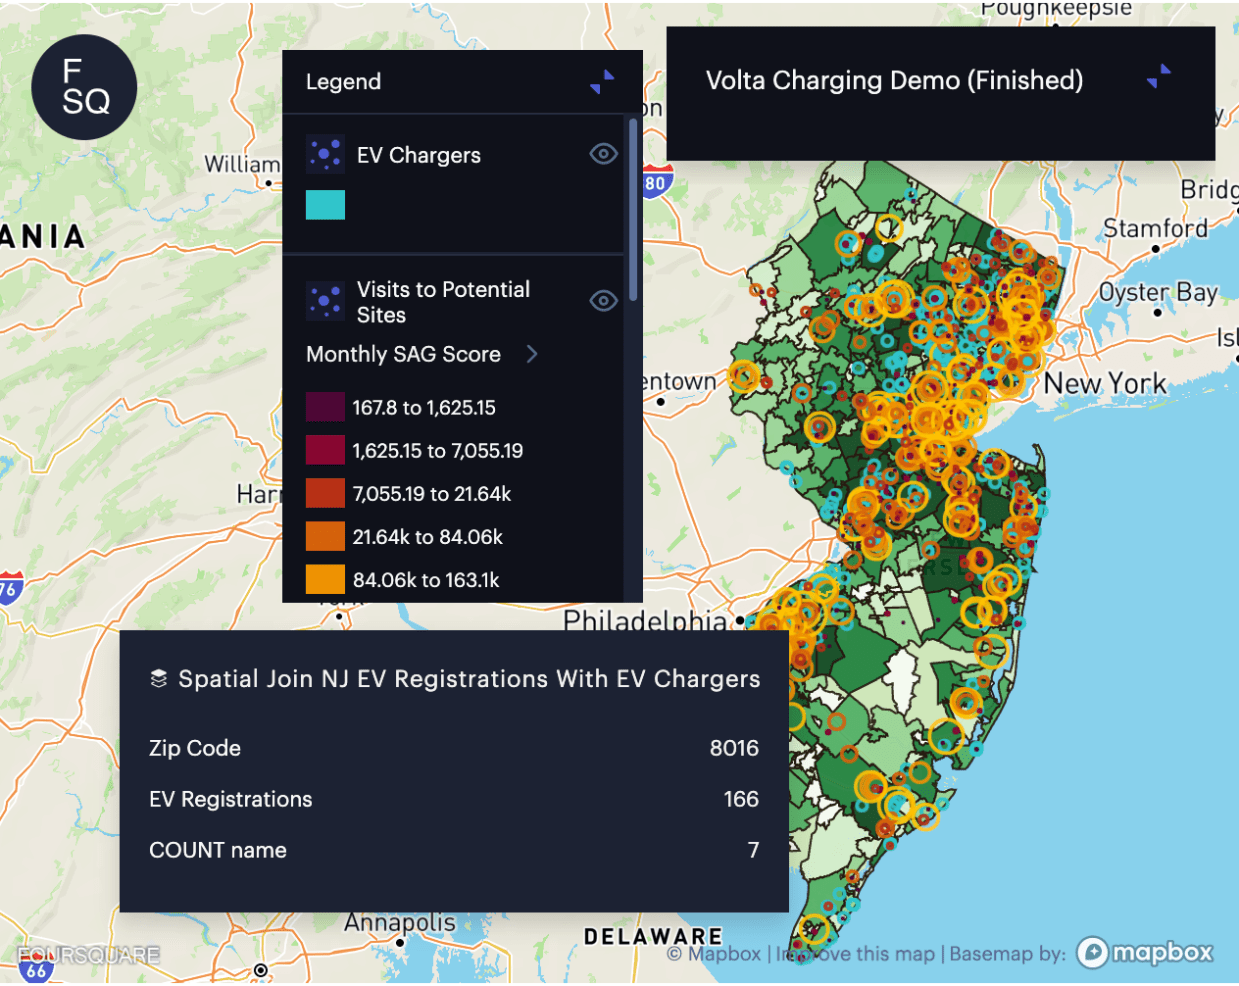Click the Stamford city label on map
Screen dimensions: 1239x986
(1156, 228)
